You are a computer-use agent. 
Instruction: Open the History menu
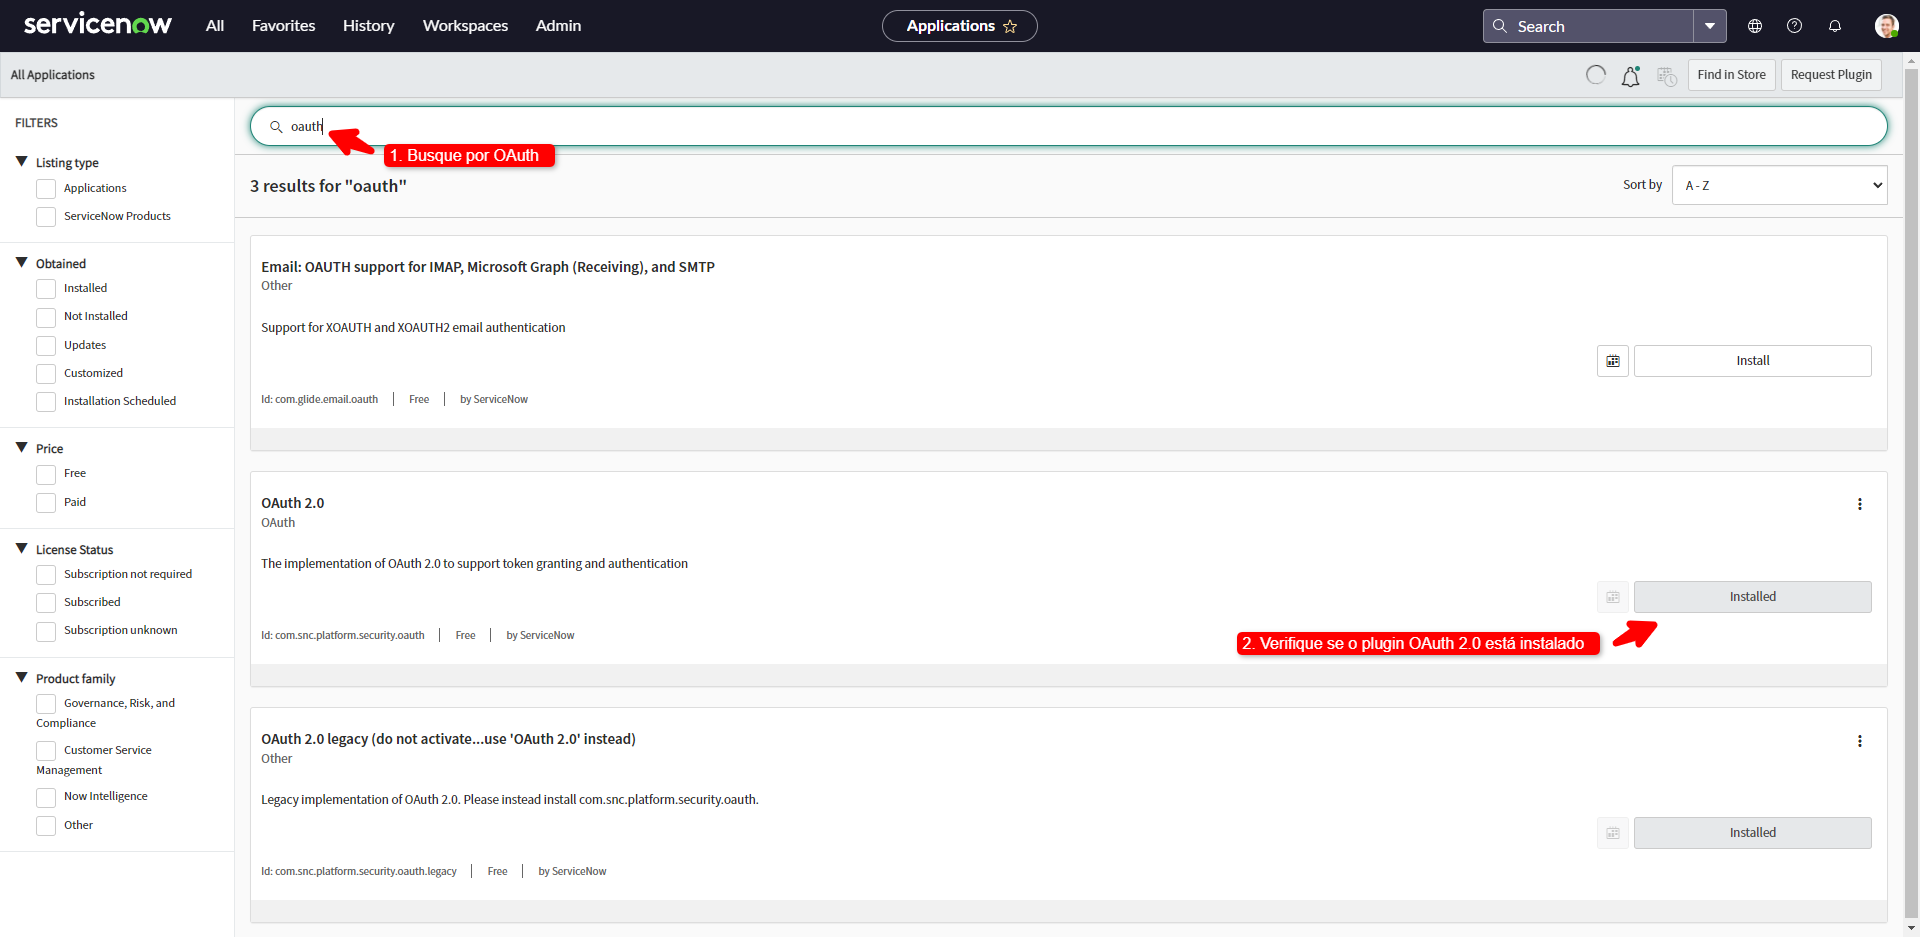pyautogui.click(x=368, y=26)
